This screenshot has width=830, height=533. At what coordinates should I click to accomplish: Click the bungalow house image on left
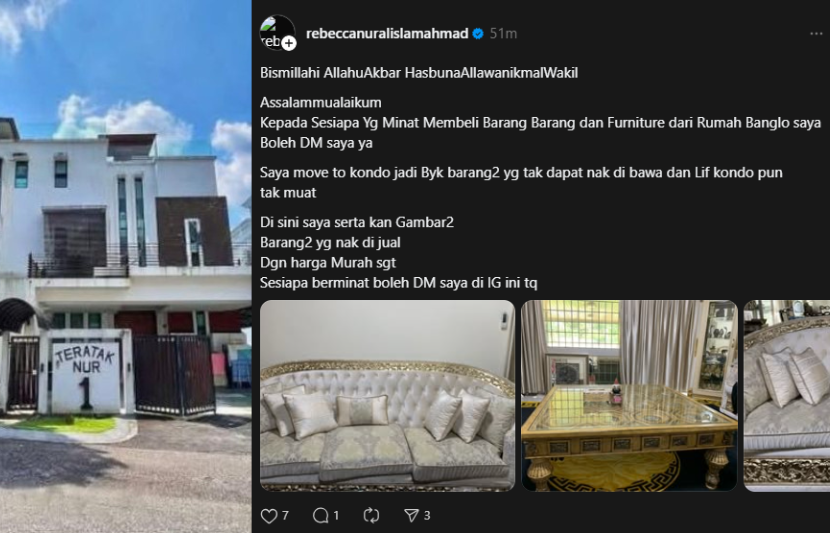pos(125,266)
